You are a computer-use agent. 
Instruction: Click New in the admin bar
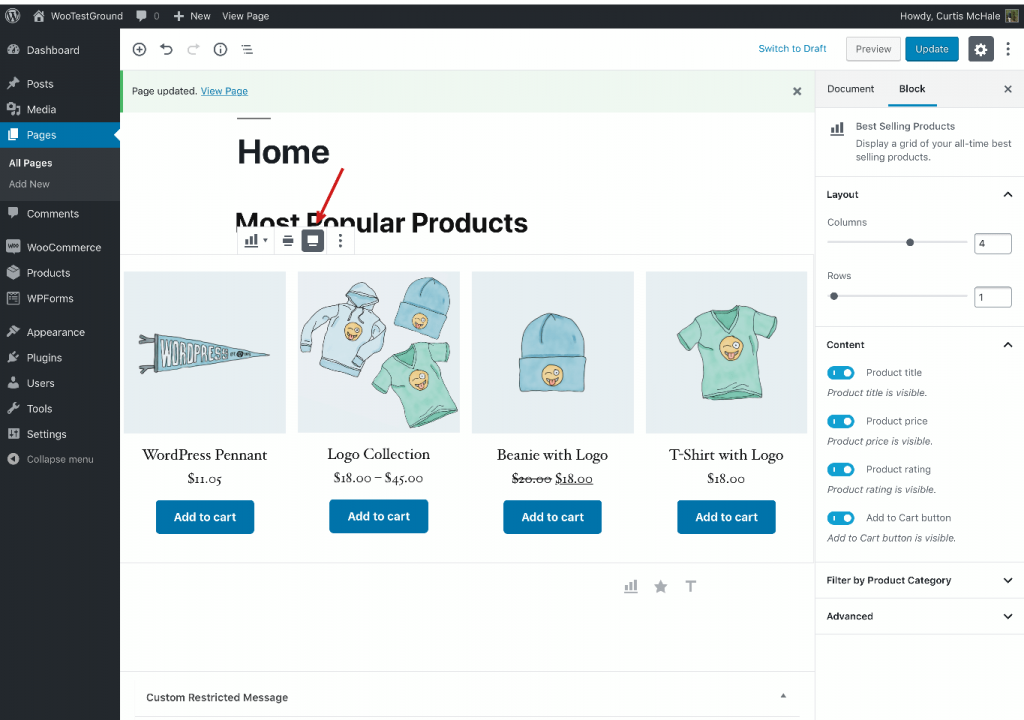click(x=192, y=16)
